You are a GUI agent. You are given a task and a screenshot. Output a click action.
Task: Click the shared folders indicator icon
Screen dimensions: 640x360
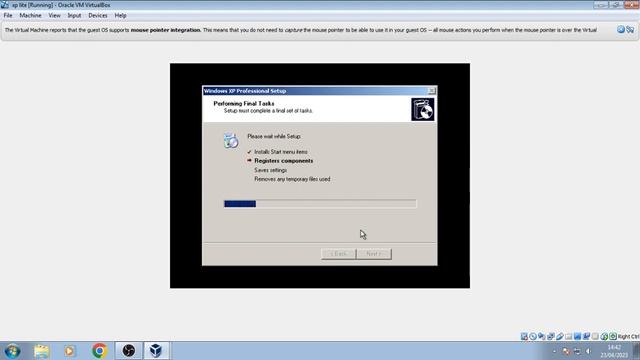pyautogui.click(x=569, y=336)
